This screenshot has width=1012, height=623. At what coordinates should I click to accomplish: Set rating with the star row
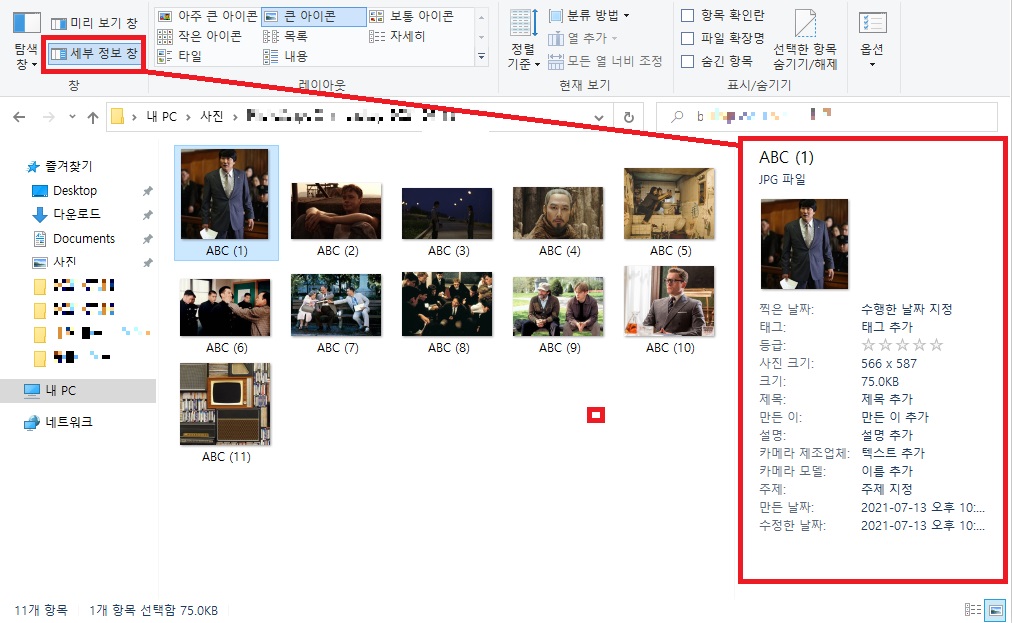coord(902,345)
